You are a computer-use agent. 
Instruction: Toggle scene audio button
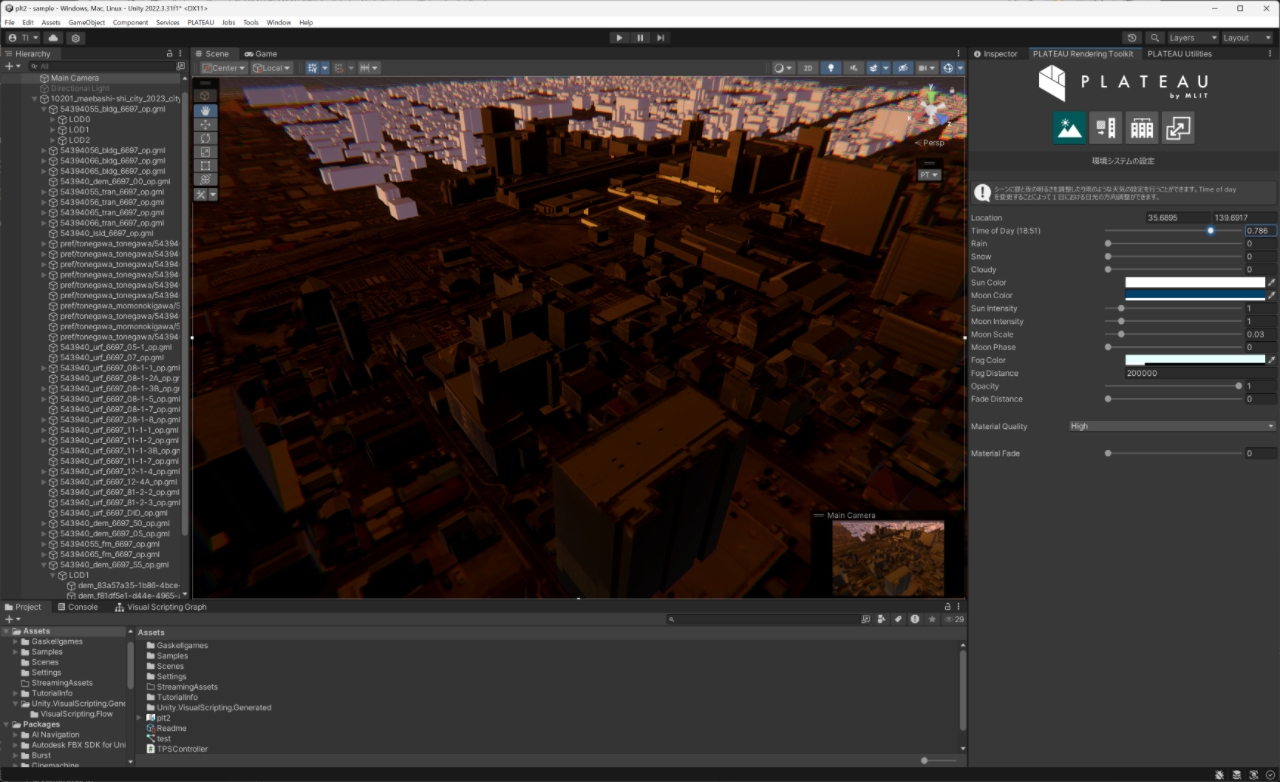click(853, 68)
